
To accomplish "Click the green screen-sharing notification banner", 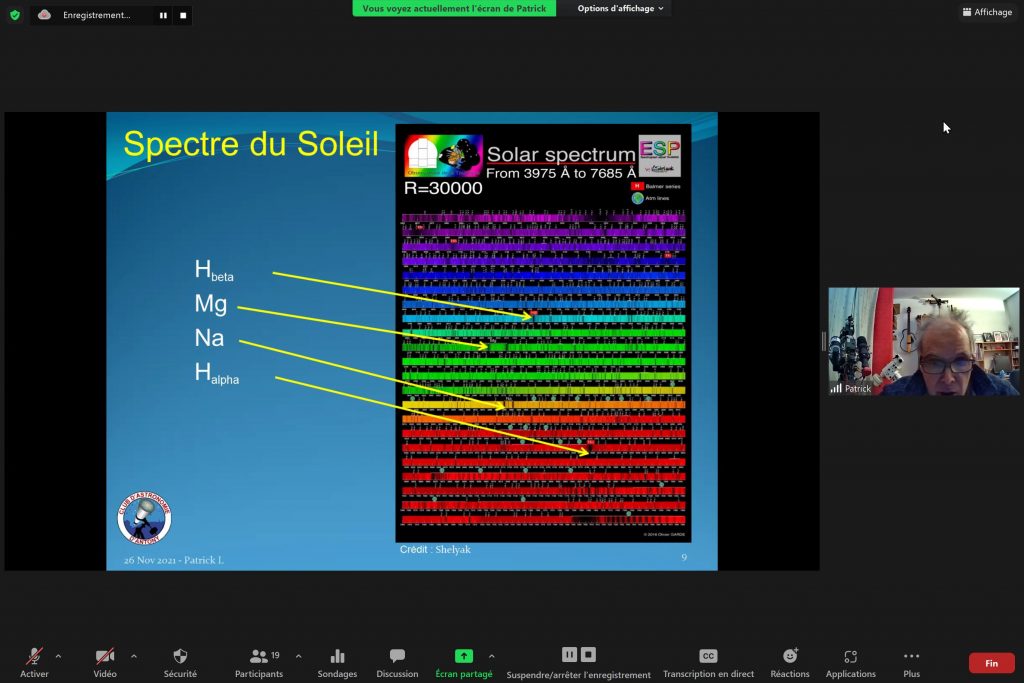I will click(x=454, y=8).
